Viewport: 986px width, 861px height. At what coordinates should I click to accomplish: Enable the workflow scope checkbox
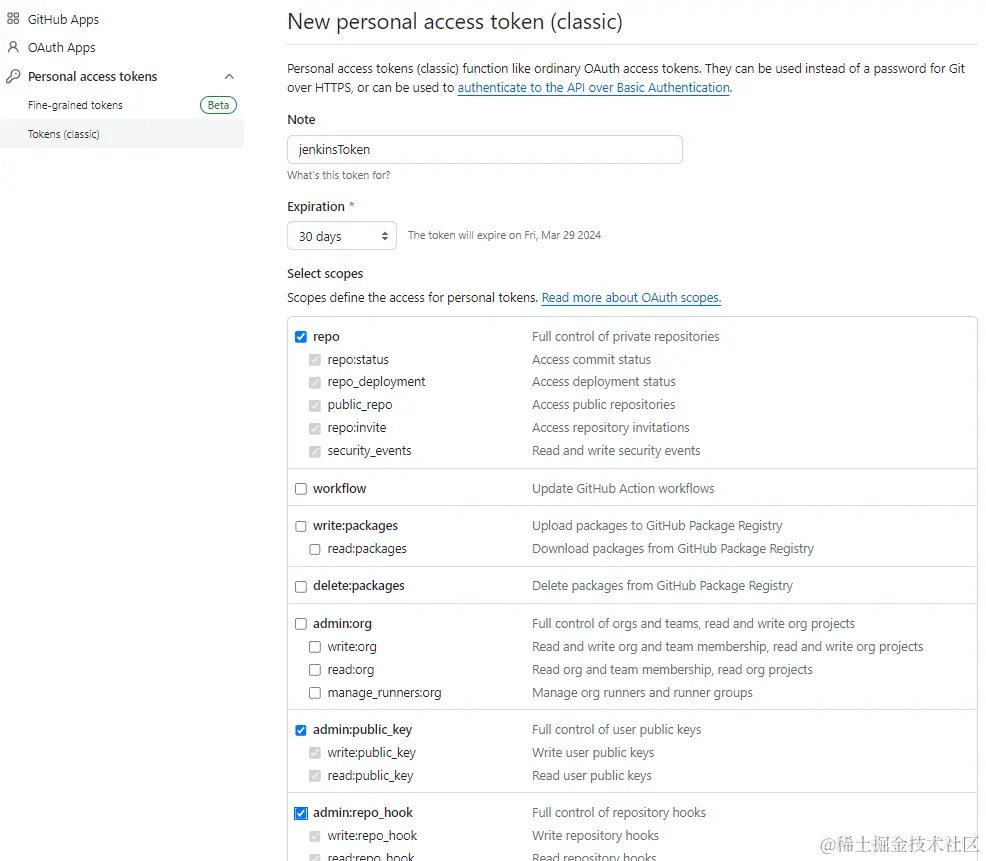click(301, 489)
